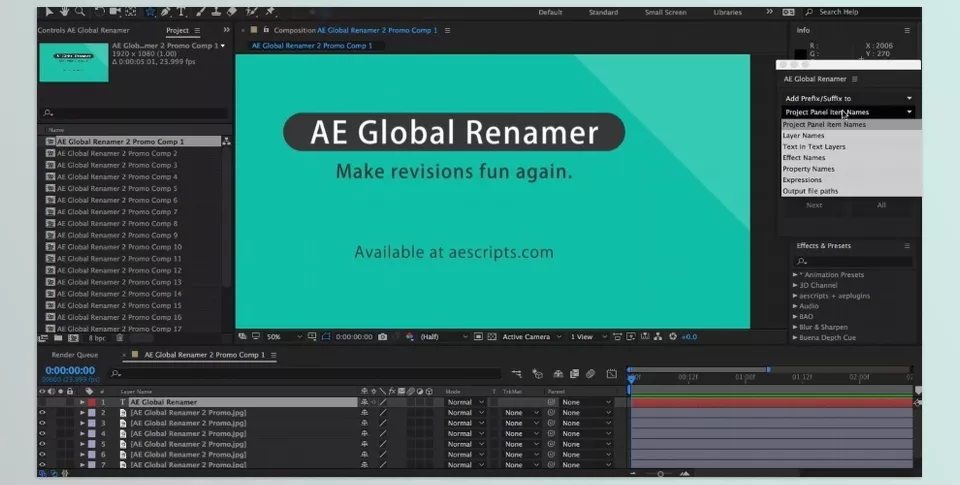Toggle shy switch on layer 2

coord(365,413)
